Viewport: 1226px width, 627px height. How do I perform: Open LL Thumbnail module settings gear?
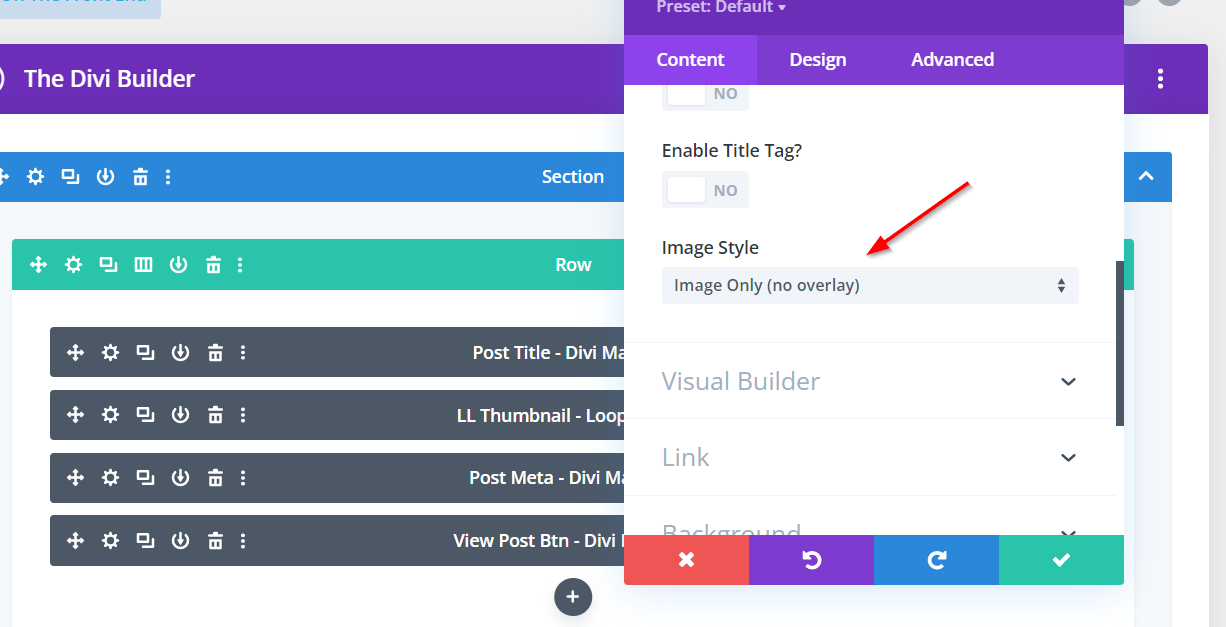pyautogui.click(x=110, y=415)
